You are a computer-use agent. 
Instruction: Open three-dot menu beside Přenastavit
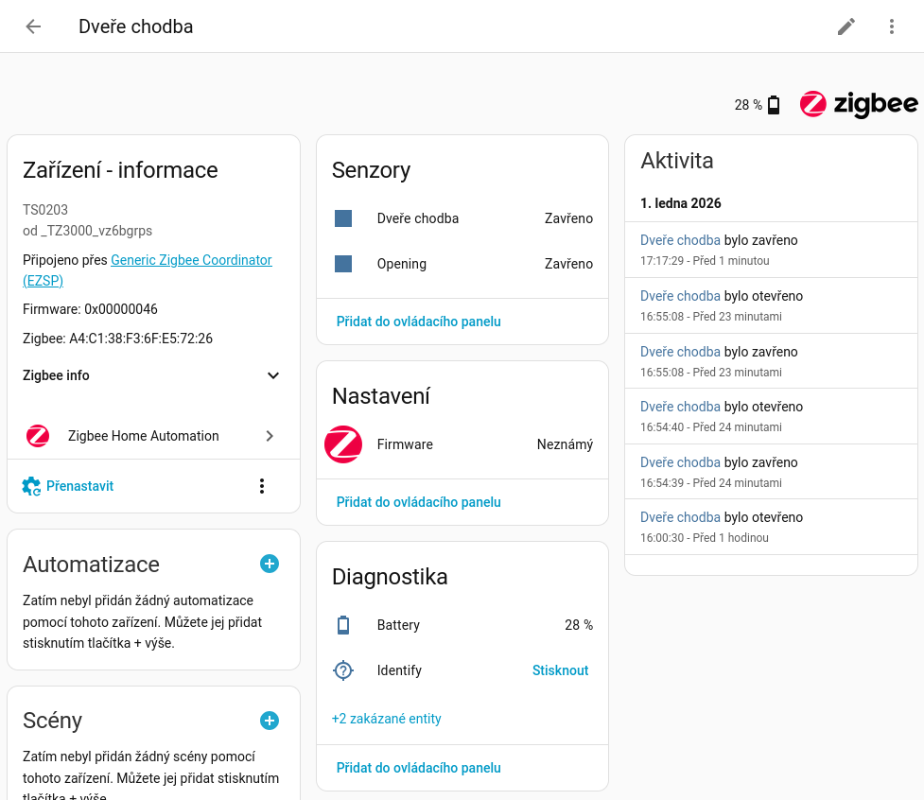click(x=261, y=486)
